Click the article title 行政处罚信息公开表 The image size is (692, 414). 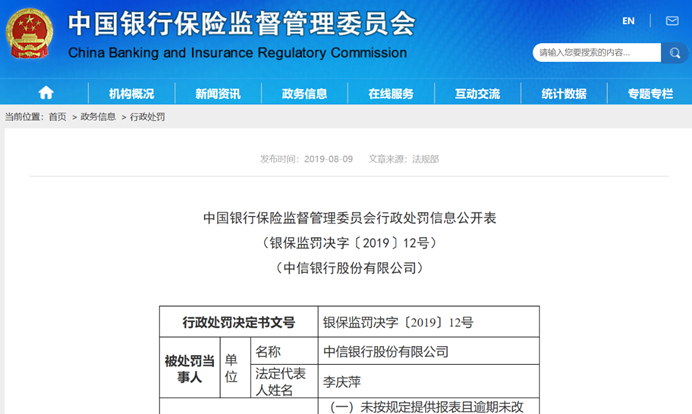point(350,218)
